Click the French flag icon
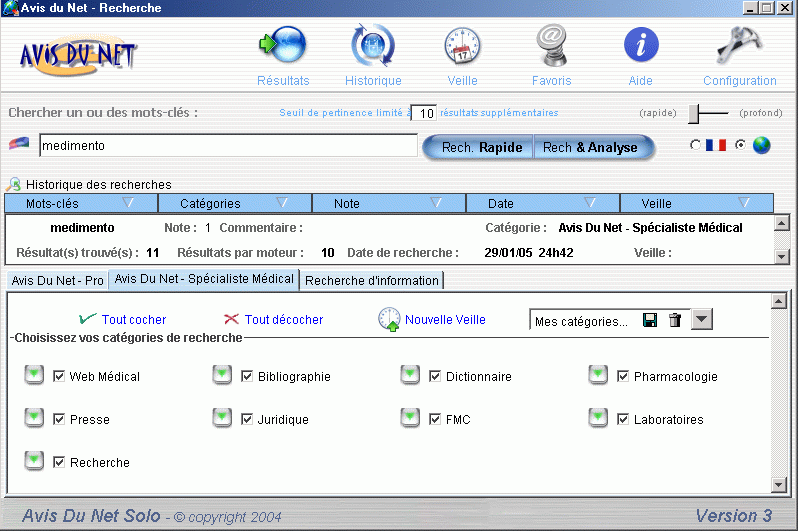 716,145
